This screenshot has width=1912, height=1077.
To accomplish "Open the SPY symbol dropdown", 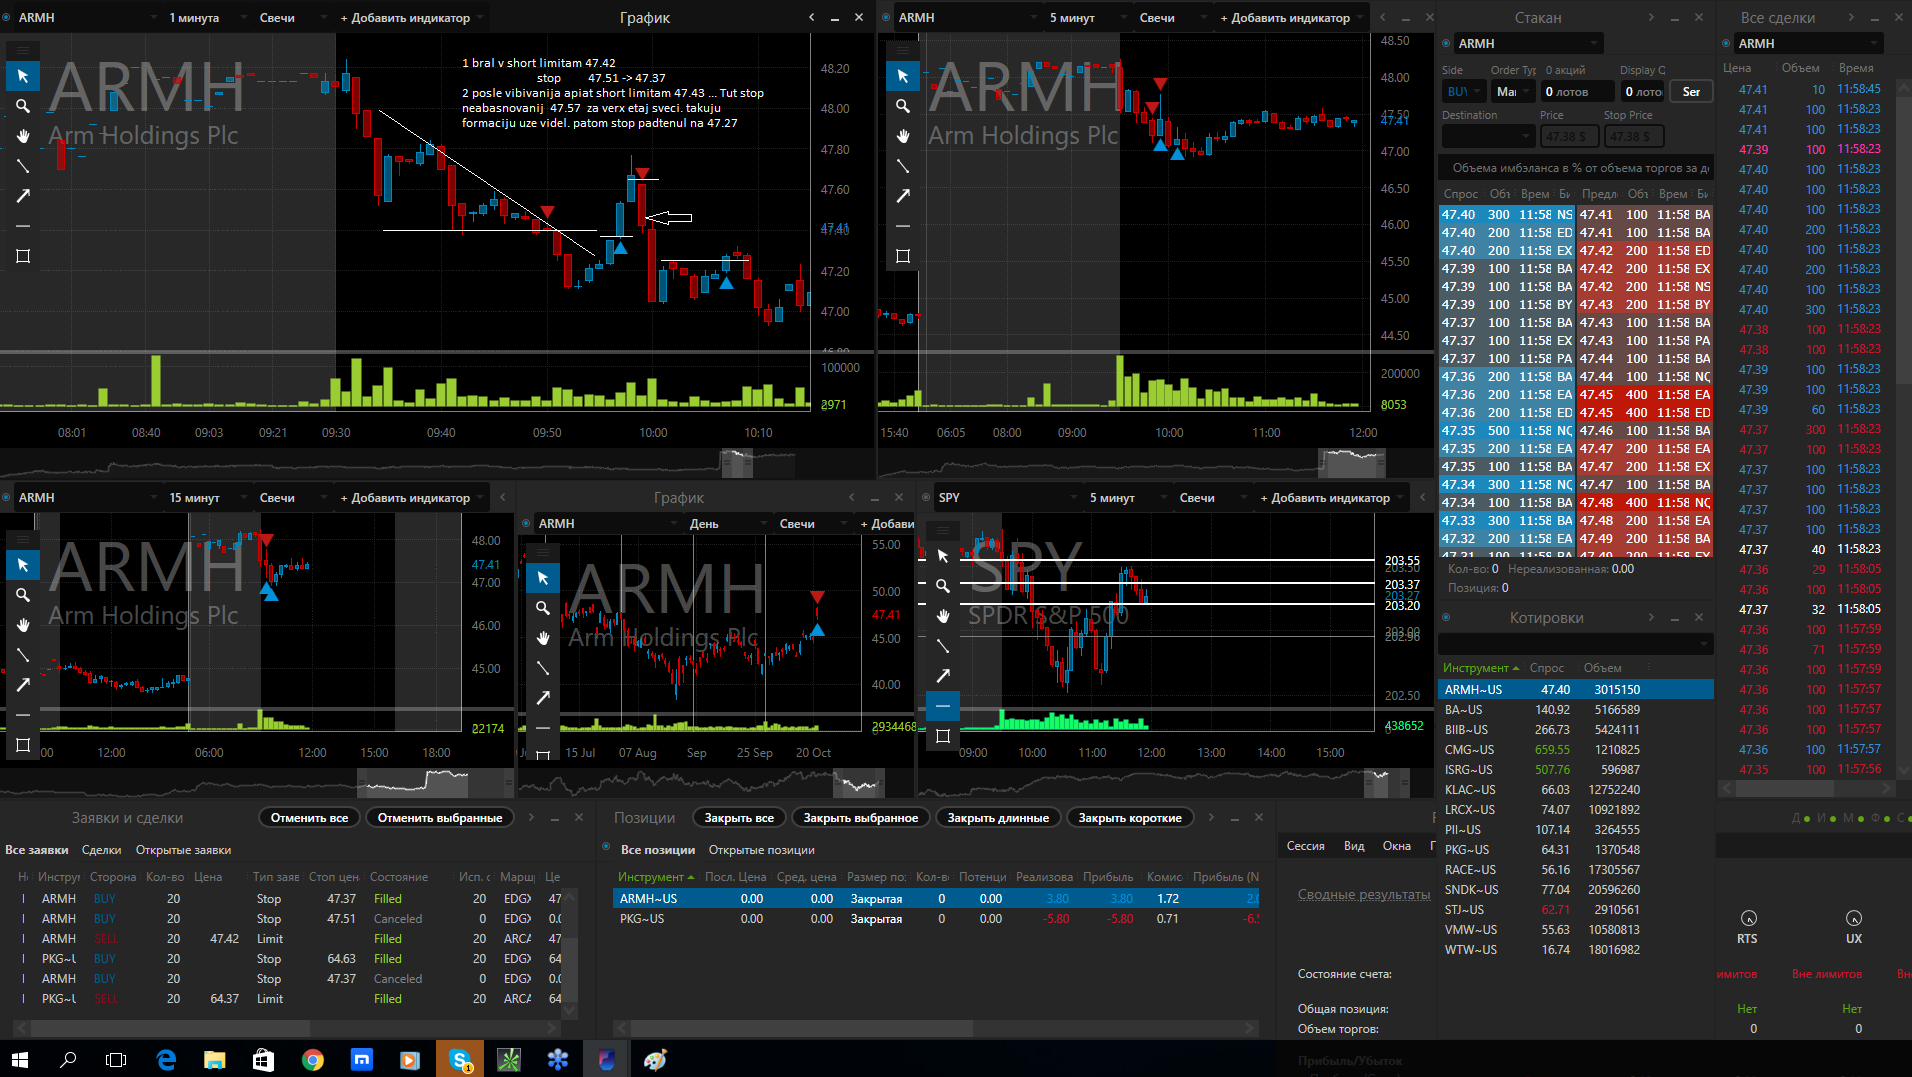I will (x=1008, y=497).
